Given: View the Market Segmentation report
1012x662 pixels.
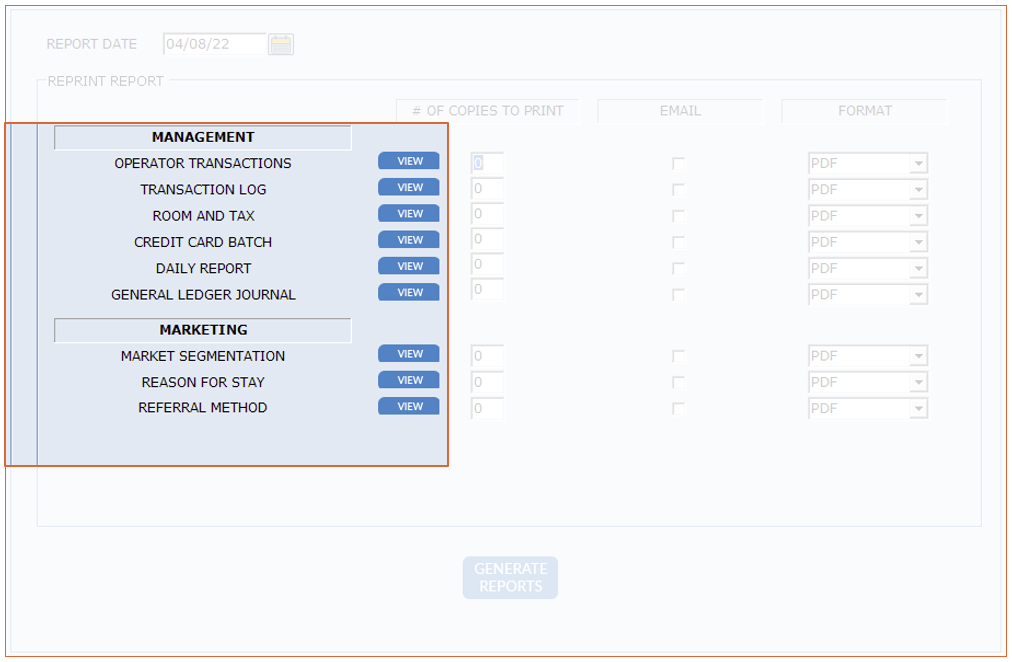Looking at the screenshot, I should pyautogui.click(x=408, y=354).
